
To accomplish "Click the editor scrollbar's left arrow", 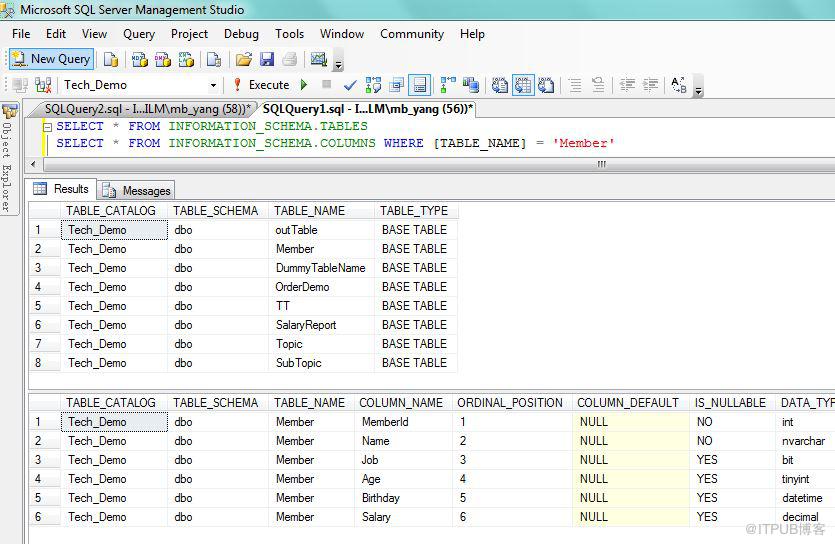I will tap(34, 164).
